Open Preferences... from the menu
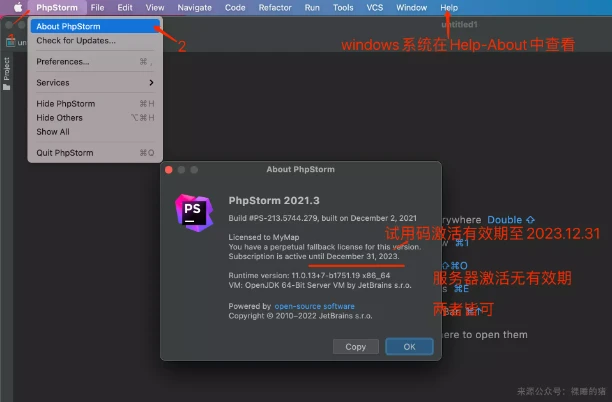This screenshot has width=612, height=402. (95, 62)
